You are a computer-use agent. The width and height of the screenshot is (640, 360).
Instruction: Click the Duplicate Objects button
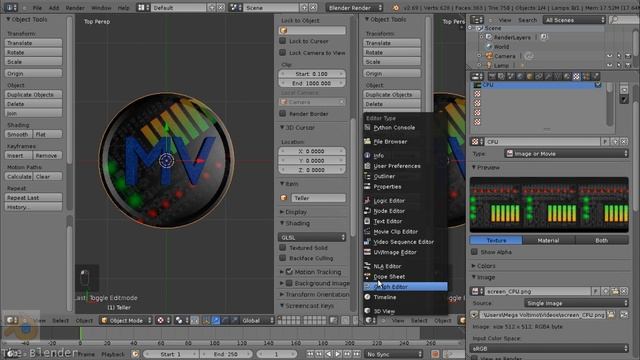pos(33,94)
